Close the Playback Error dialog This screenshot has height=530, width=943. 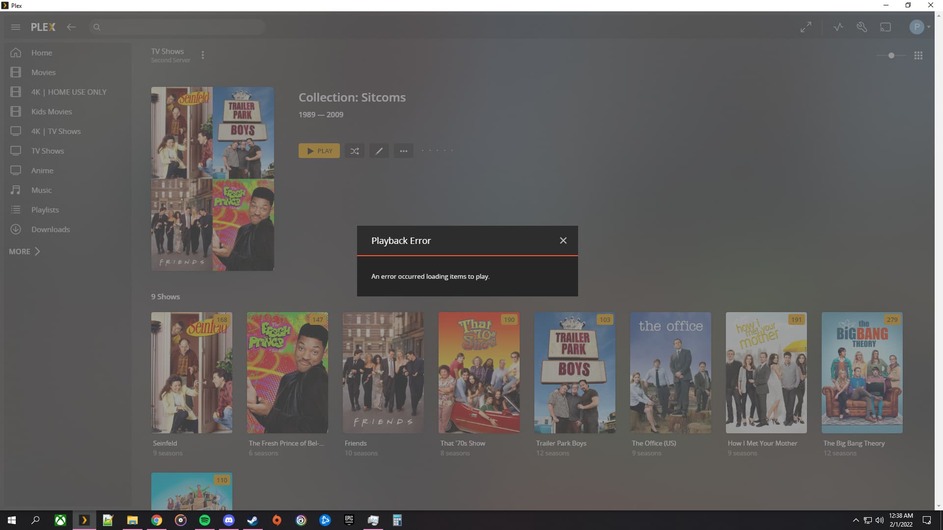pos(563,241)
